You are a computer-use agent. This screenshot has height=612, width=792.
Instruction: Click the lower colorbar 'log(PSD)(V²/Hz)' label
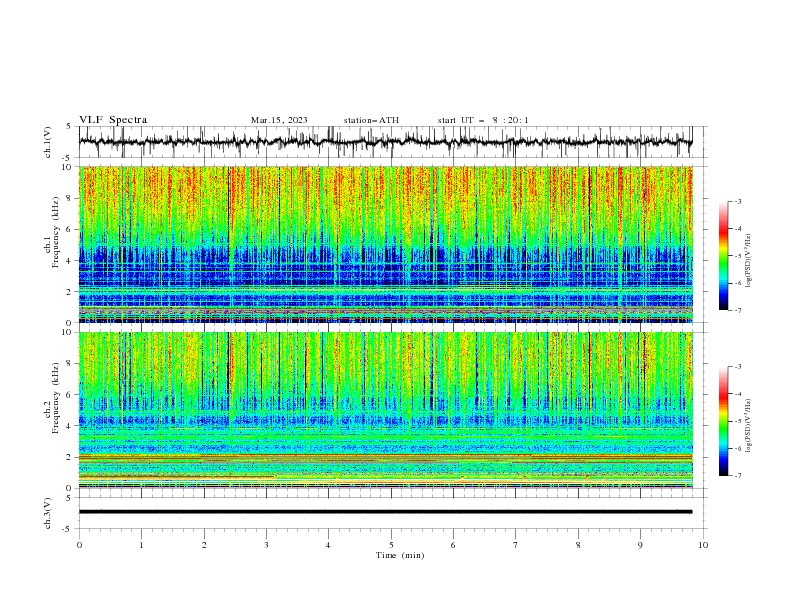click(x=748, y=426)
